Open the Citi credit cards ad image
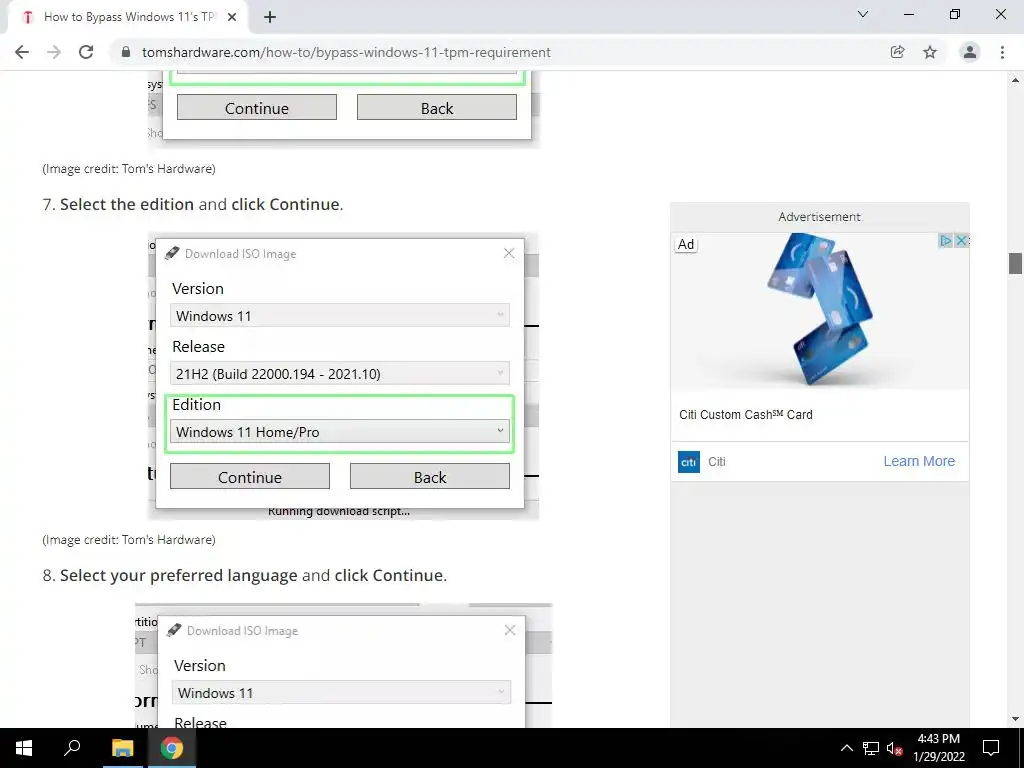The height and width of the screenshot is (768, 1024). coord(820,311)
